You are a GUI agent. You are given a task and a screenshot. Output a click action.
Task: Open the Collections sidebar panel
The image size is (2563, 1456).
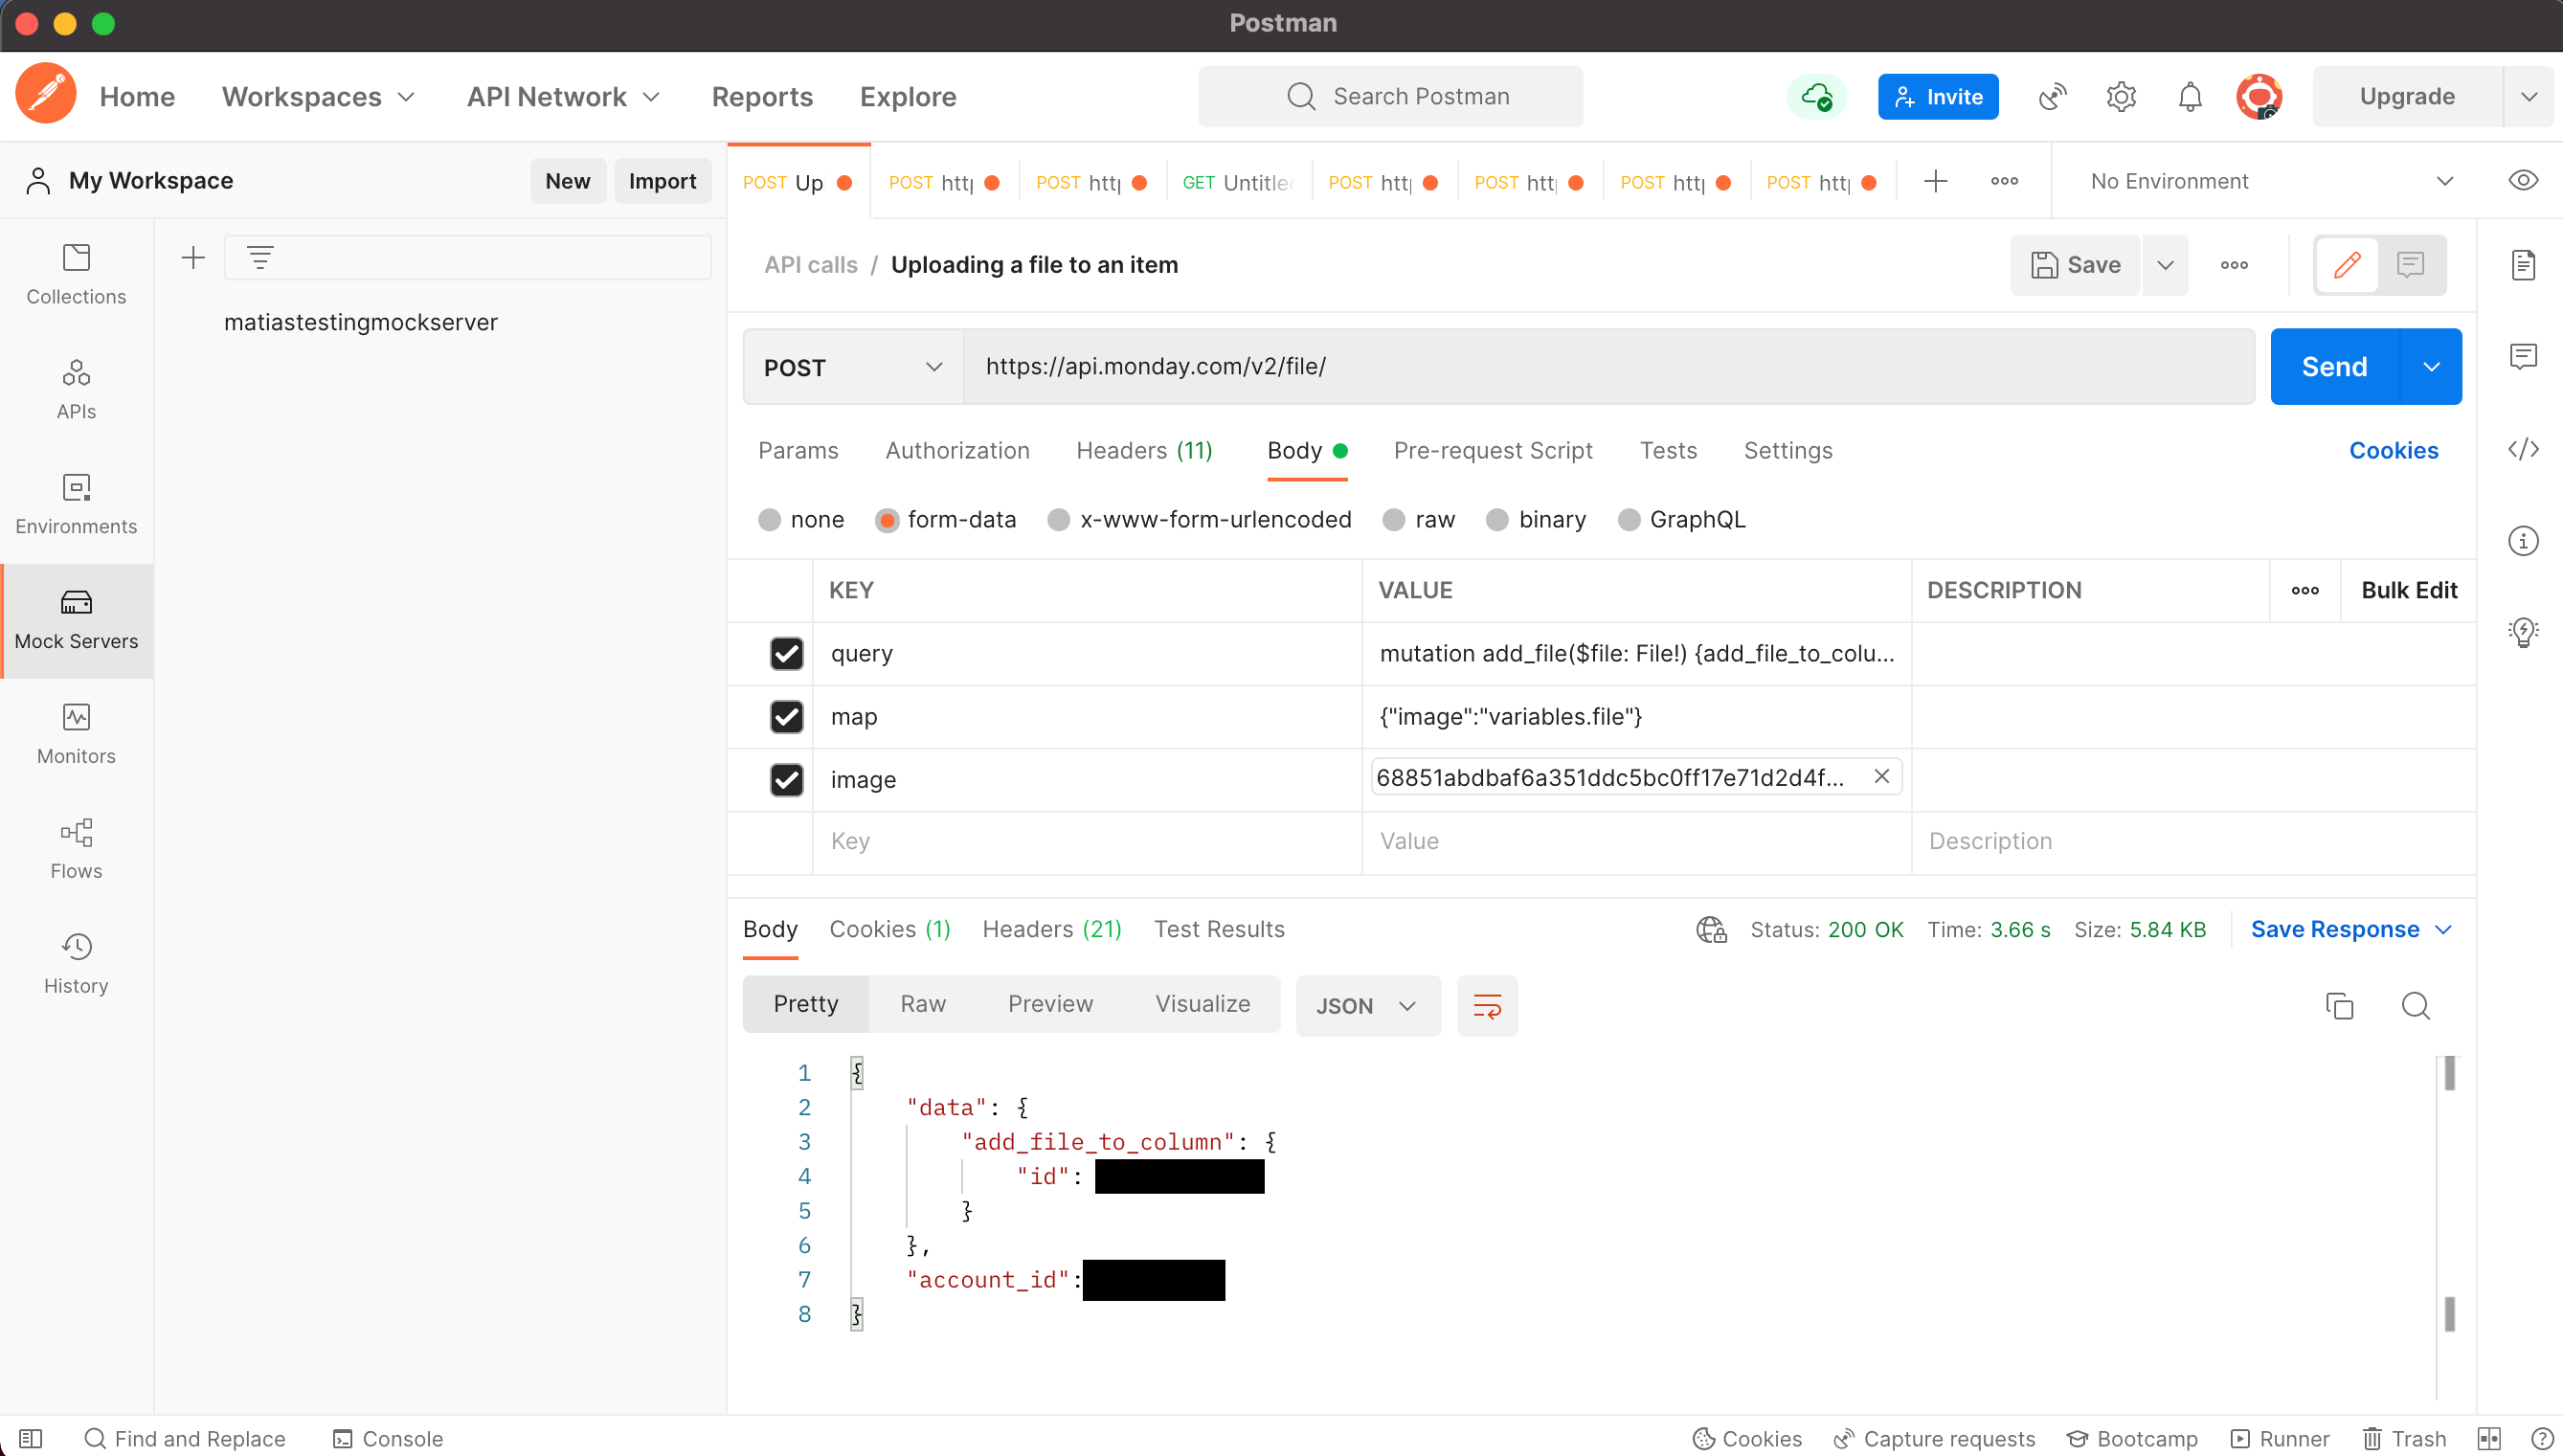click(76, 274)
